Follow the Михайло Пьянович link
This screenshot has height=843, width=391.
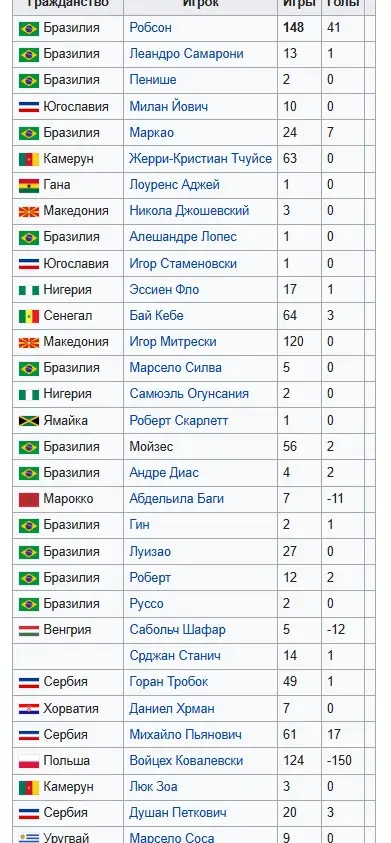click(x=186, y=734)
